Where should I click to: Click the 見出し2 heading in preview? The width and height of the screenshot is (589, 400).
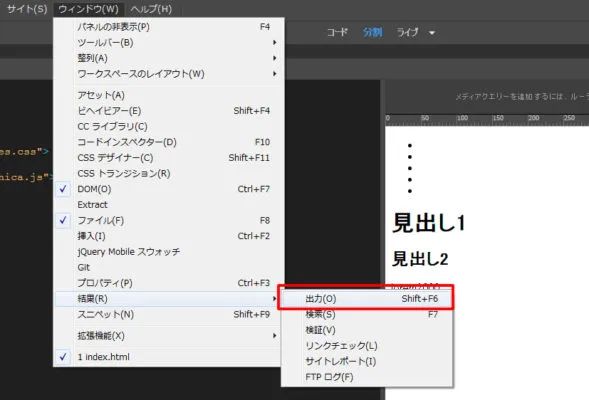click(420, 259)
